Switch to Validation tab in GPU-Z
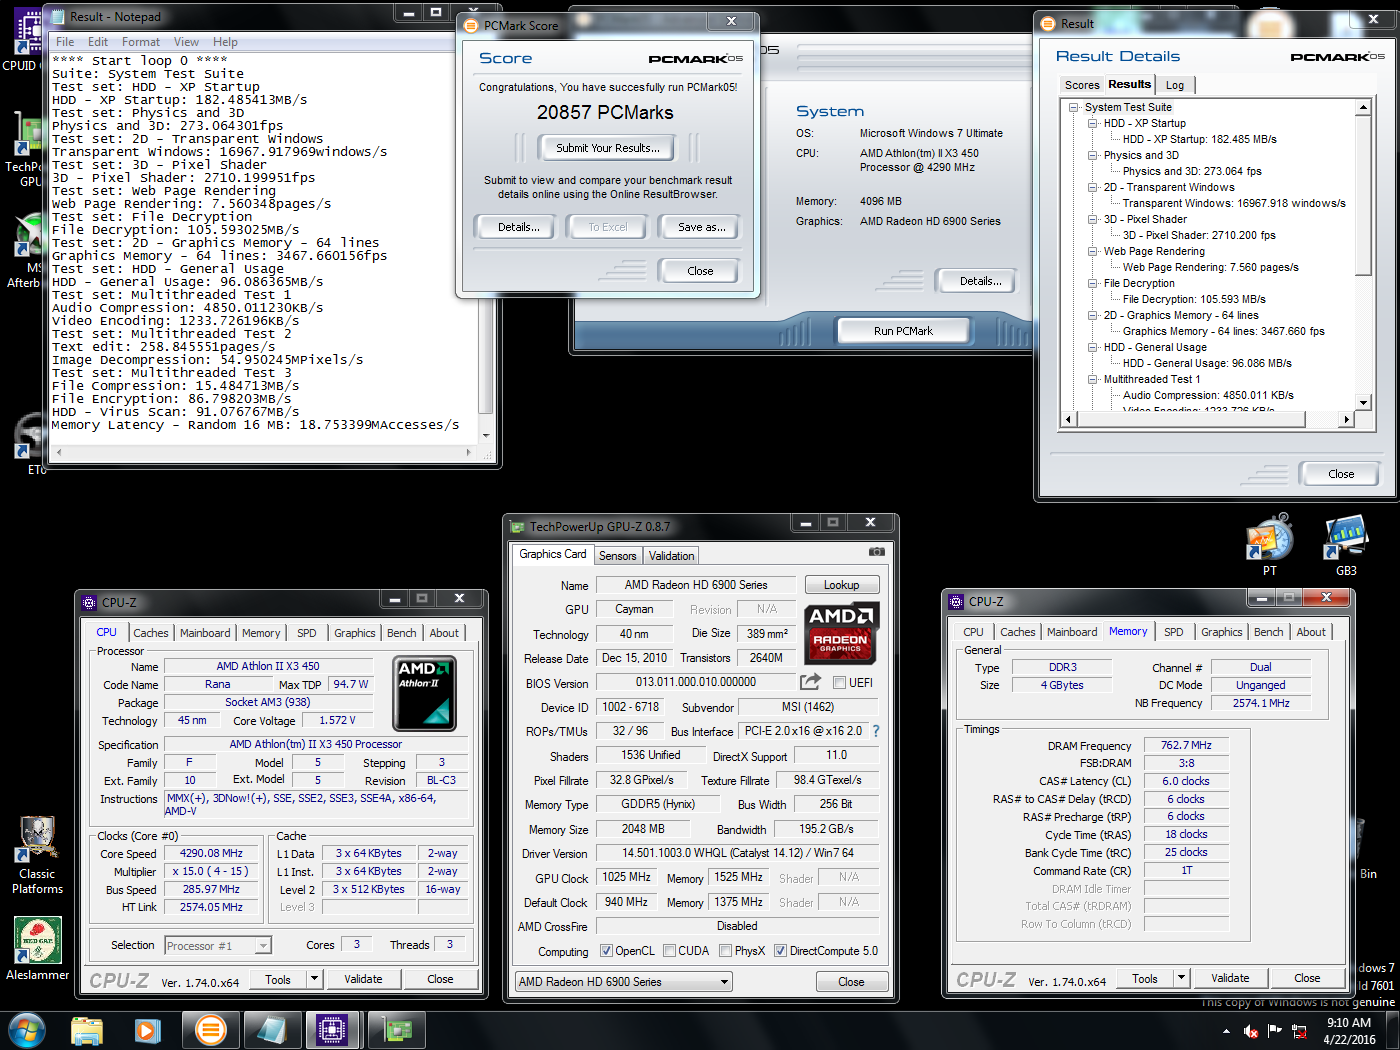 click(671, 555)
